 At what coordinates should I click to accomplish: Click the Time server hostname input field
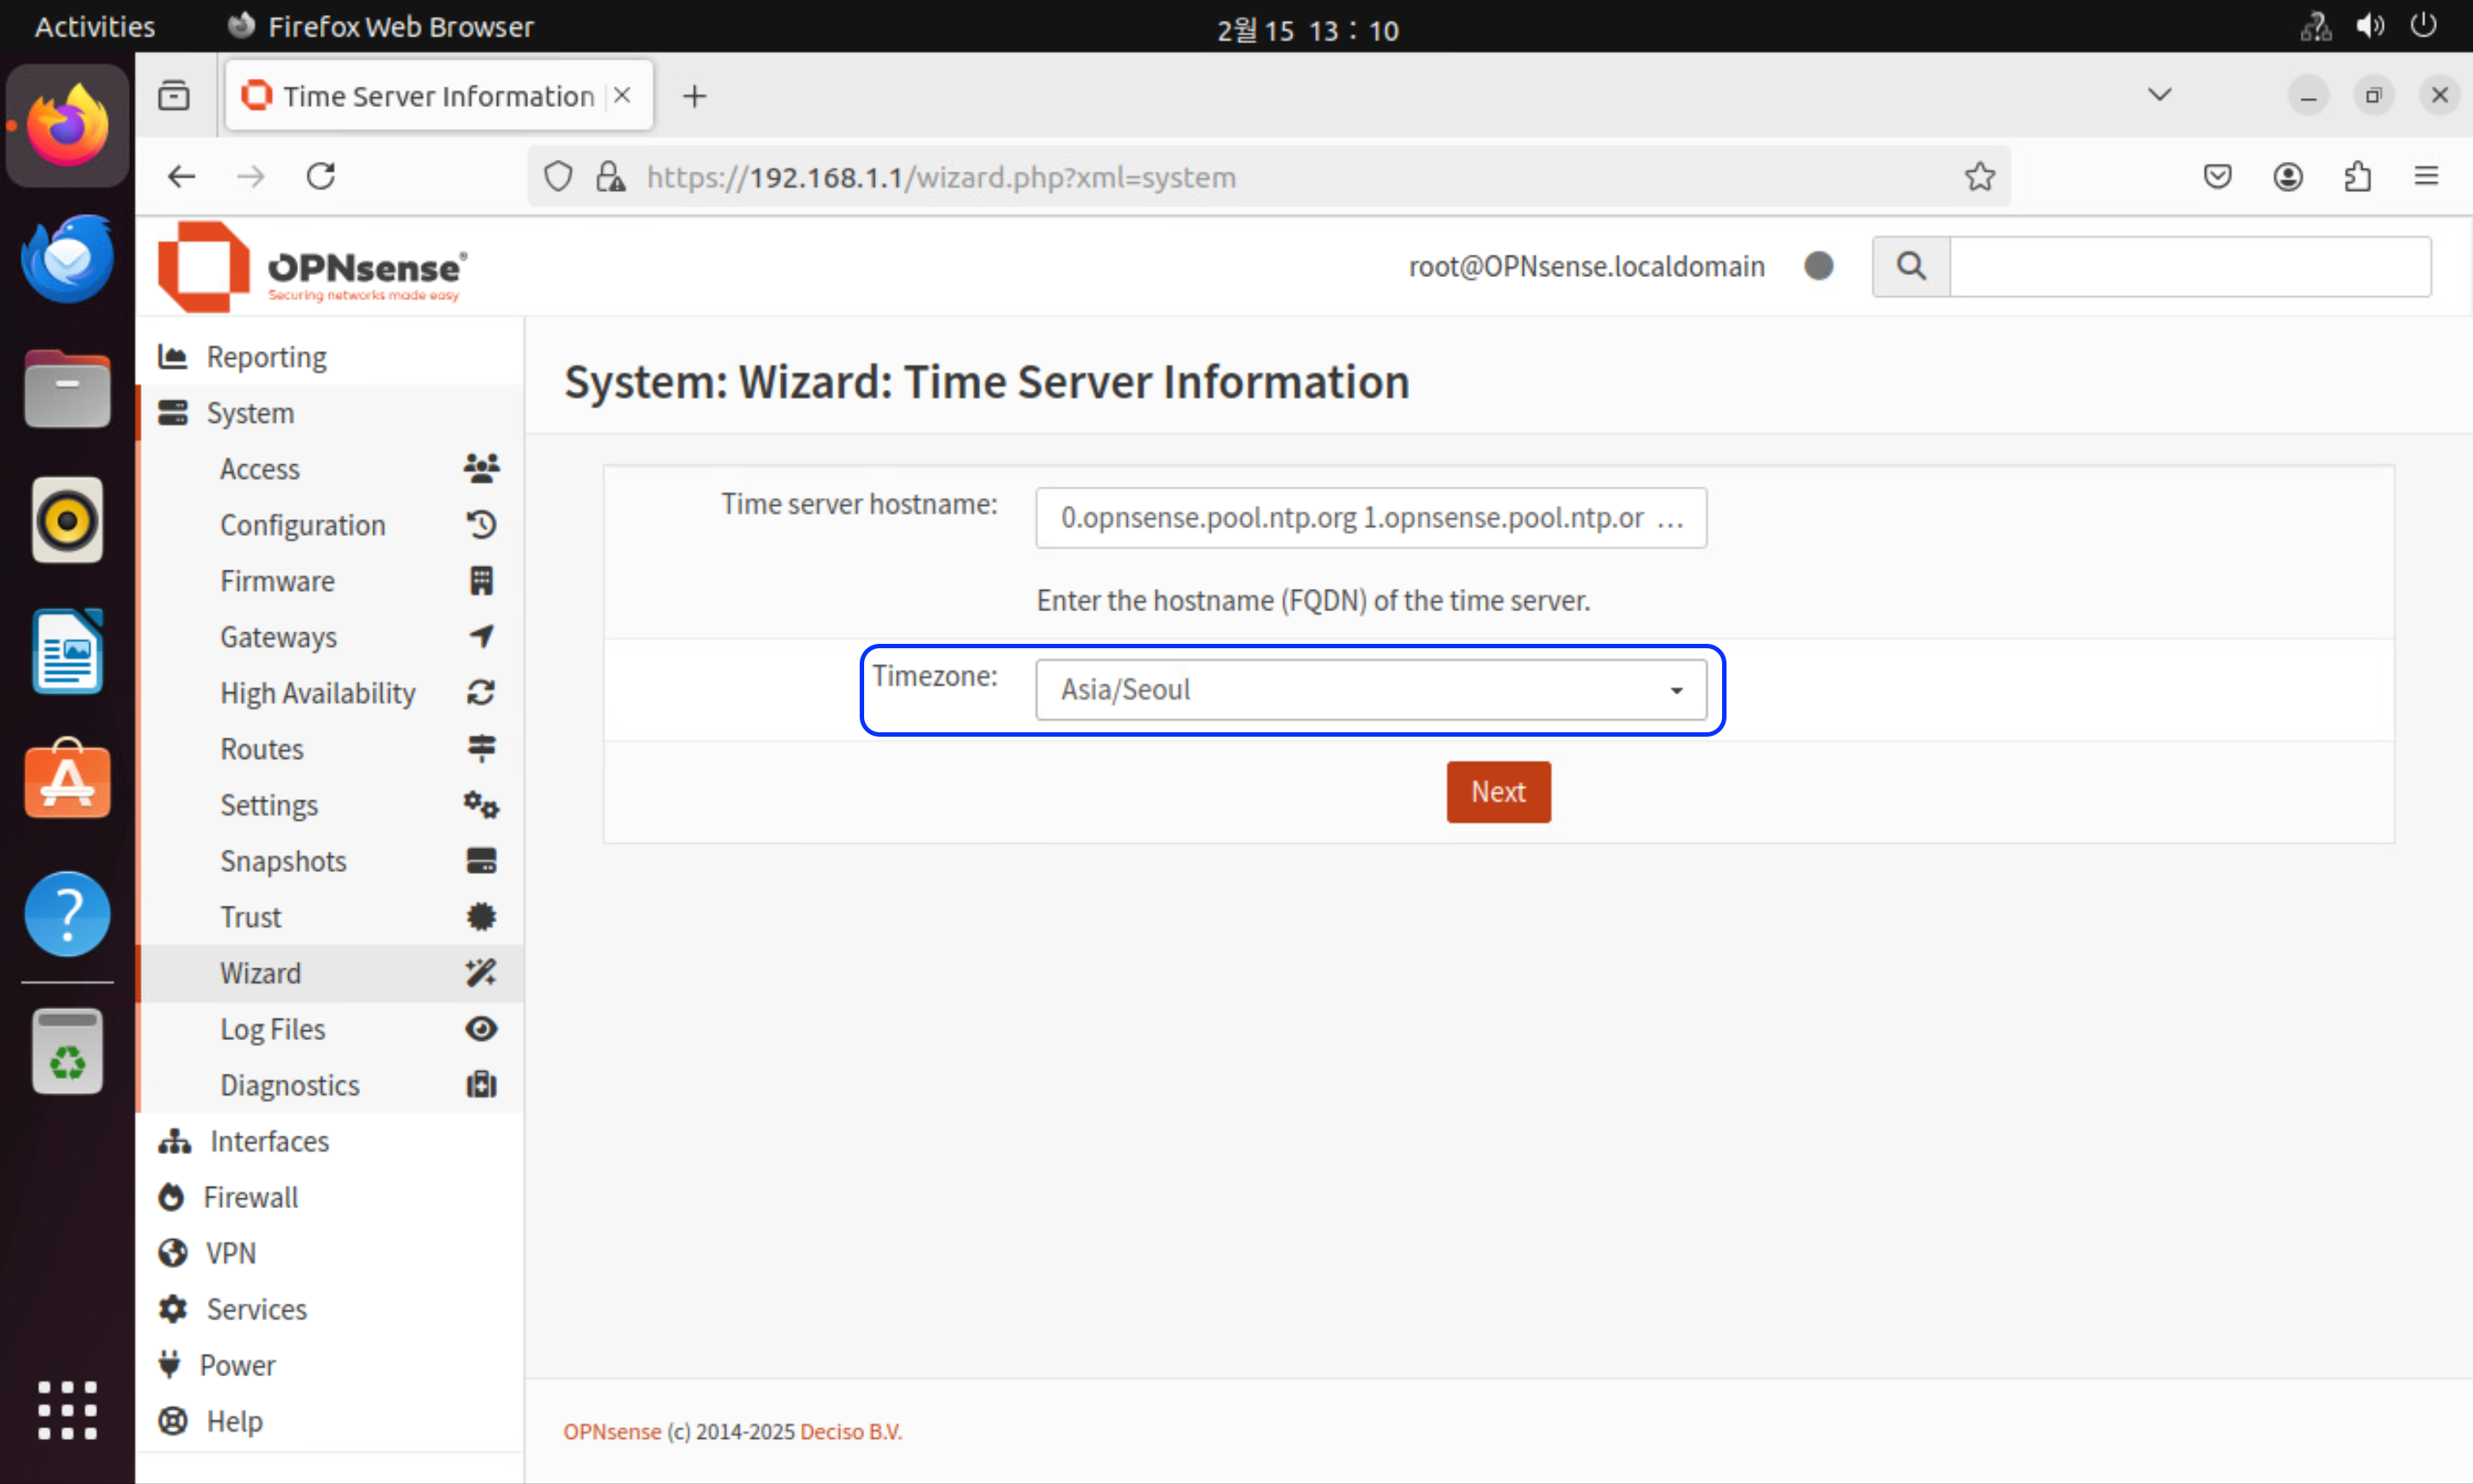coord(1370,518)
